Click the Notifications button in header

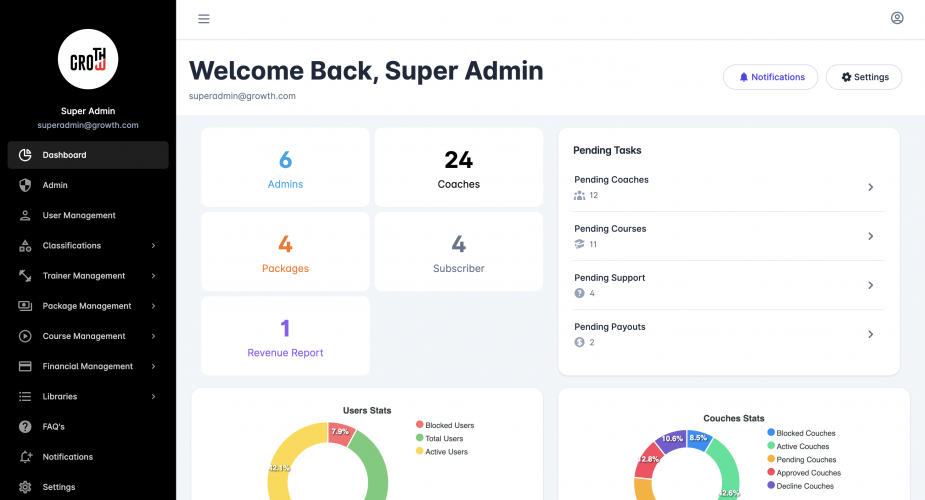click(770, 77)
